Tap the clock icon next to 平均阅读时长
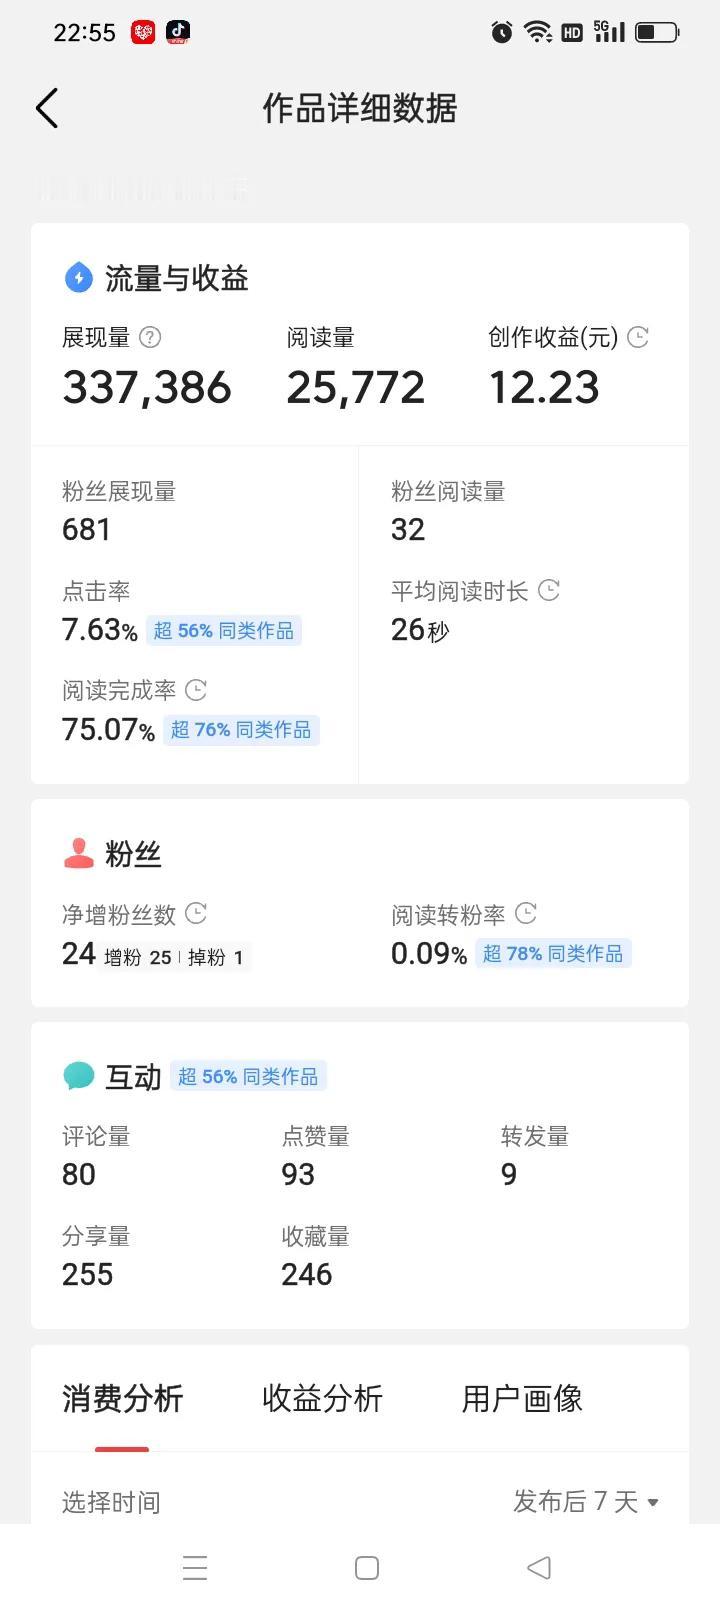The width and height of the screenshot is (720, 1612). click(x=549, y=590)
